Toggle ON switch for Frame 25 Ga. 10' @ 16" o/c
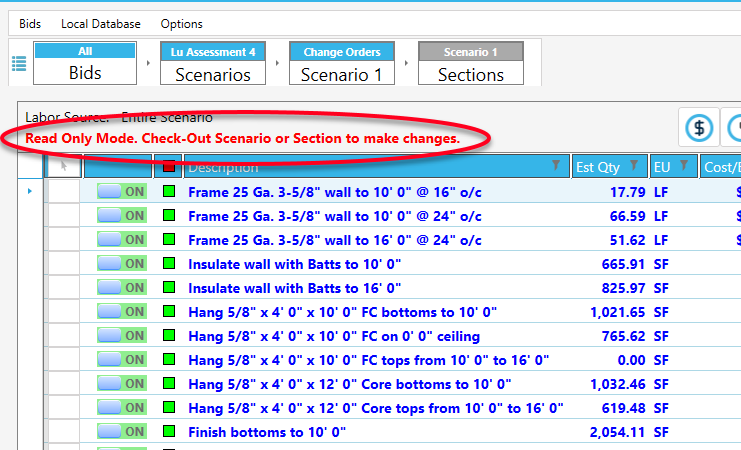 (122, 192)
